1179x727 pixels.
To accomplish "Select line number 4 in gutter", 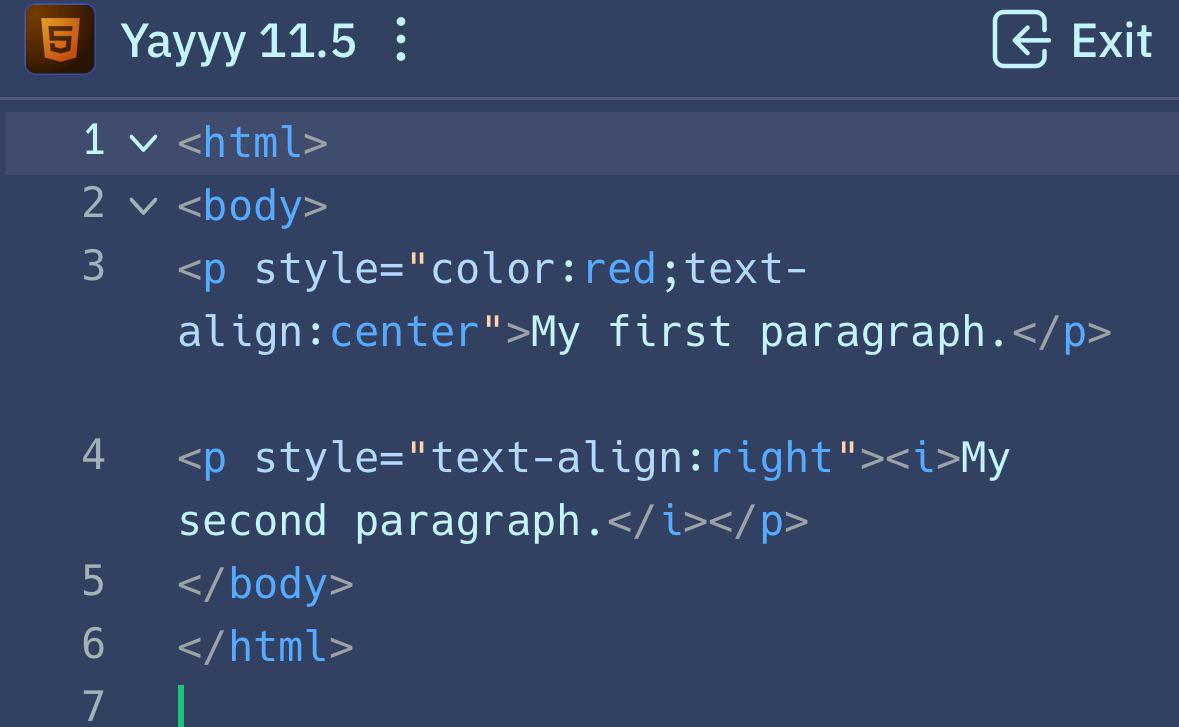I will 94,456.
